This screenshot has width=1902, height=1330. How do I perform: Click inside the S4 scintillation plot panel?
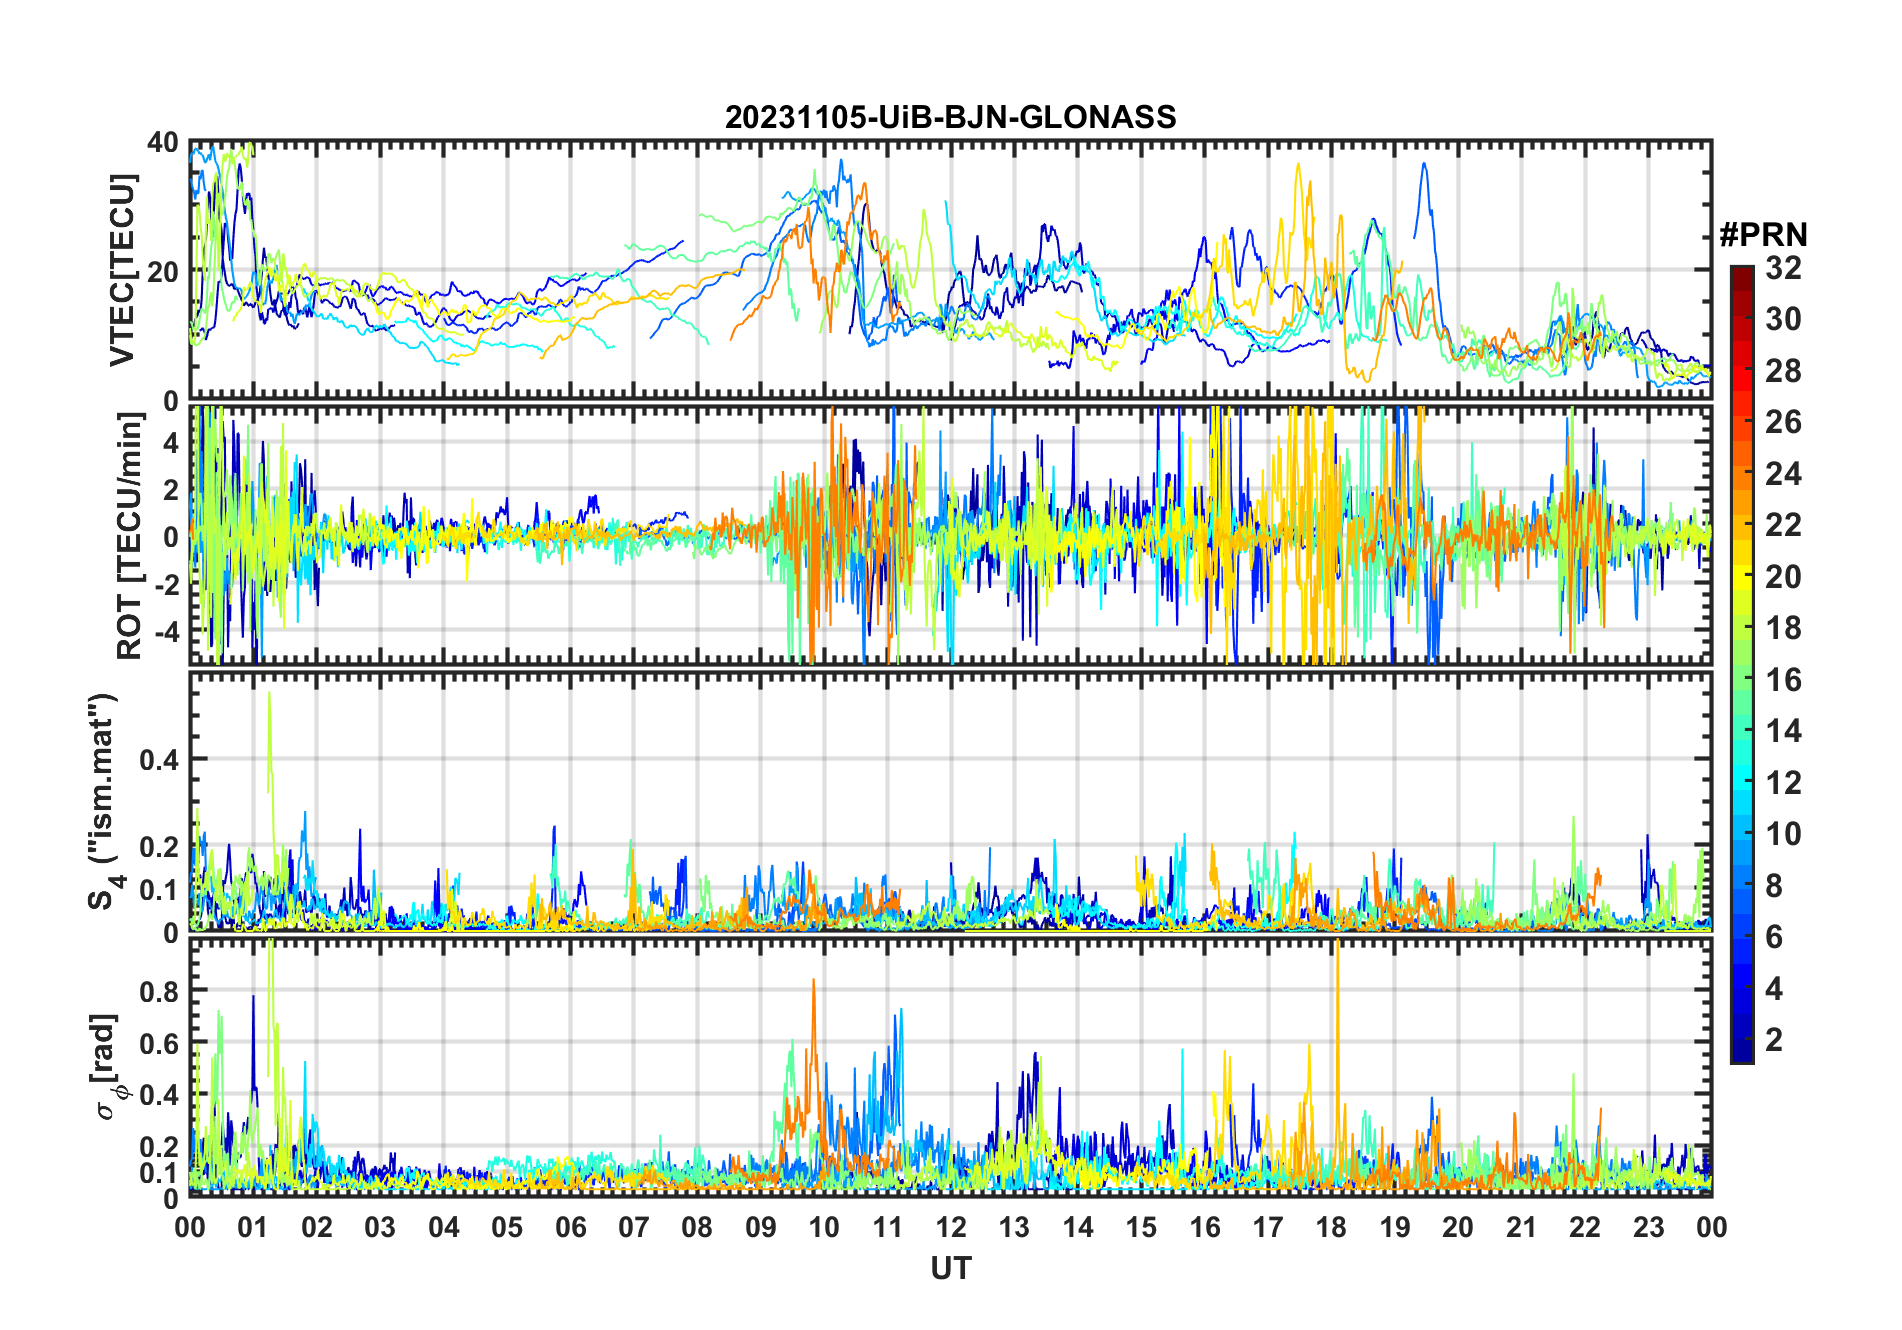(950, 801)
